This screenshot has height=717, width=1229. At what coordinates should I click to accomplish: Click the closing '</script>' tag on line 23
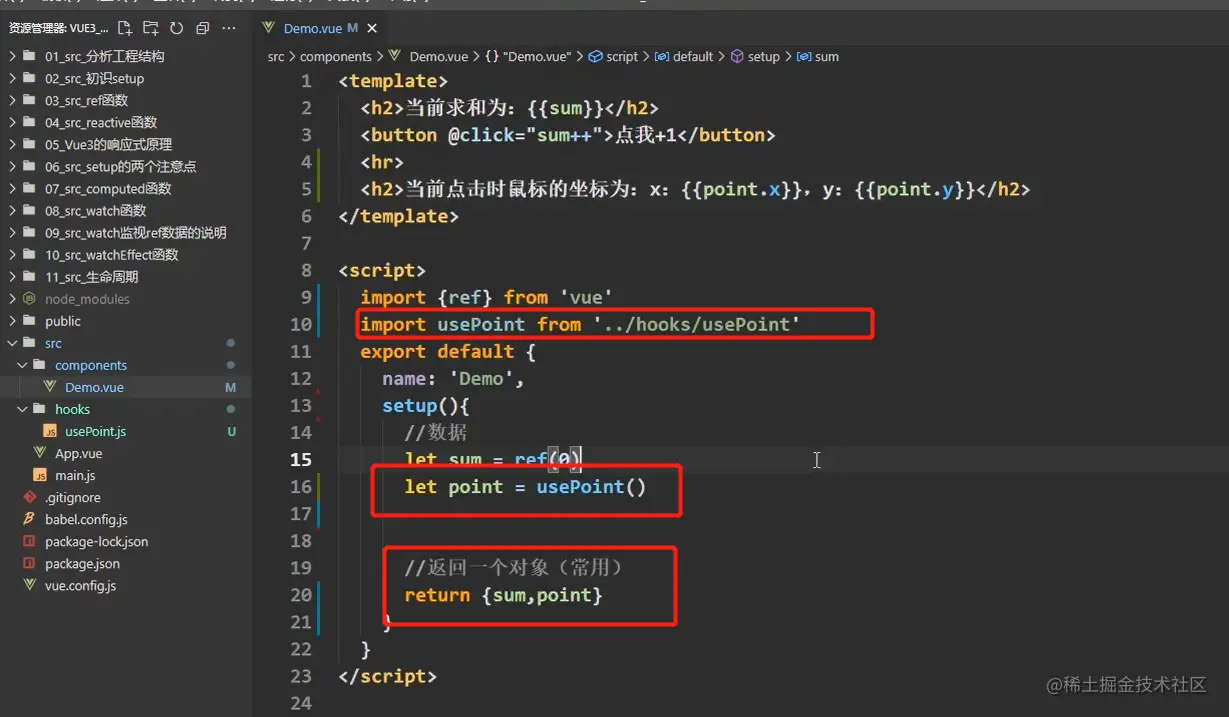click(388, 676)
